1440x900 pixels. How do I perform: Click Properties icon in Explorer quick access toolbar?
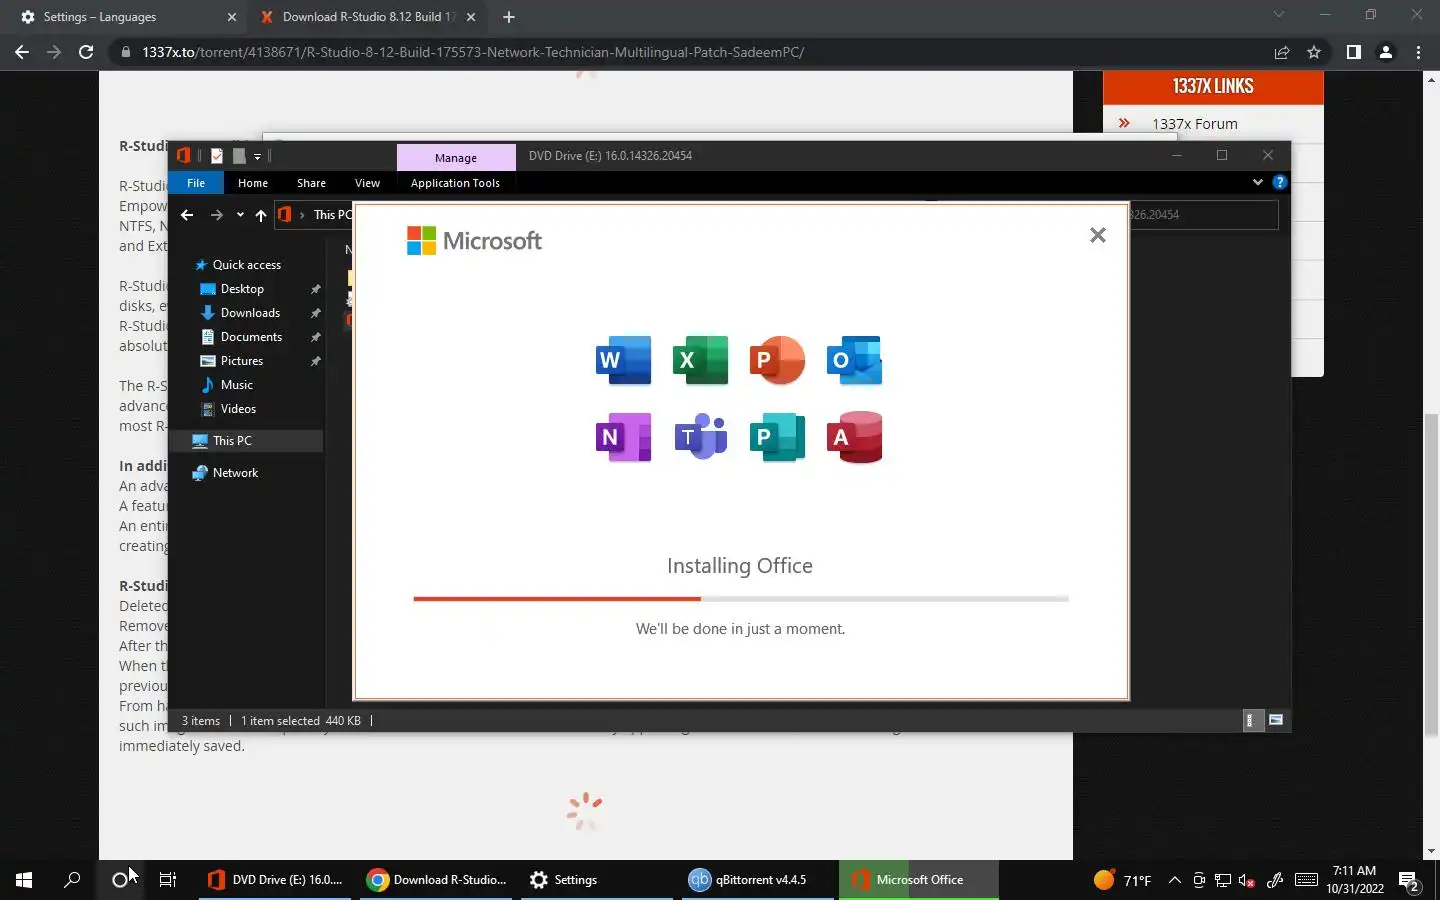(216, 155)
